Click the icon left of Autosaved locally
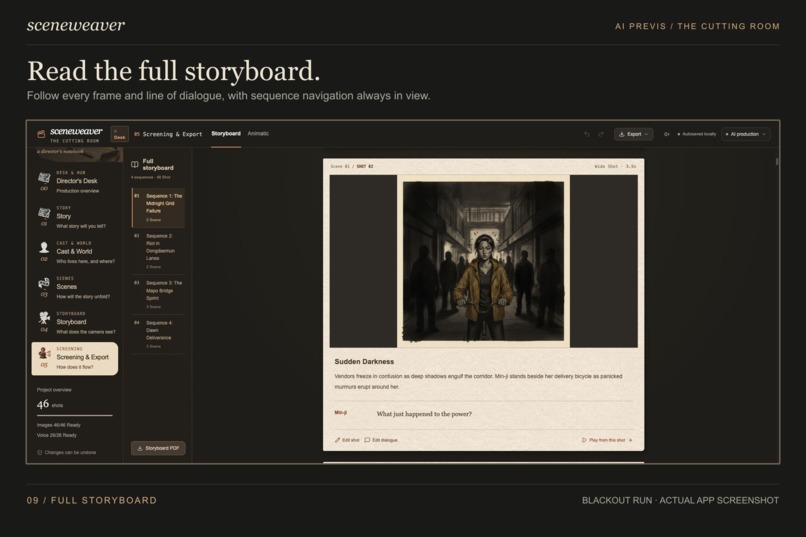 tap(666, 134)
